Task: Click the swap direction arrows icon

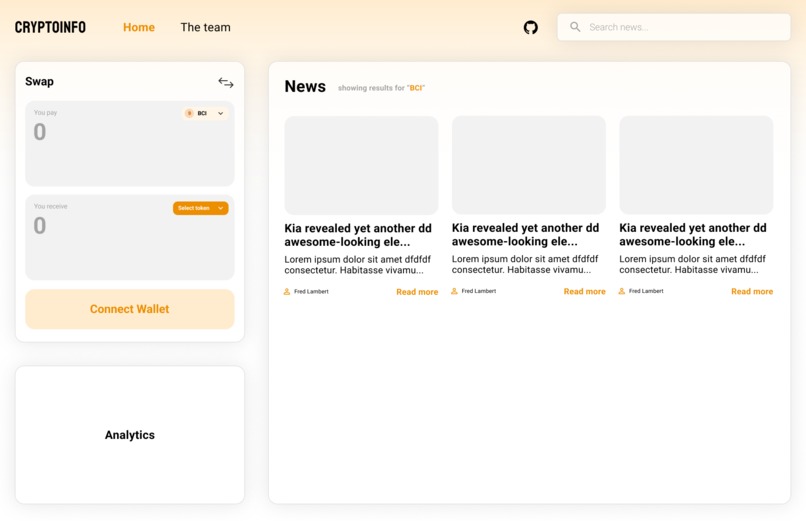Action: pyautogui.click(x=226, y=83)
